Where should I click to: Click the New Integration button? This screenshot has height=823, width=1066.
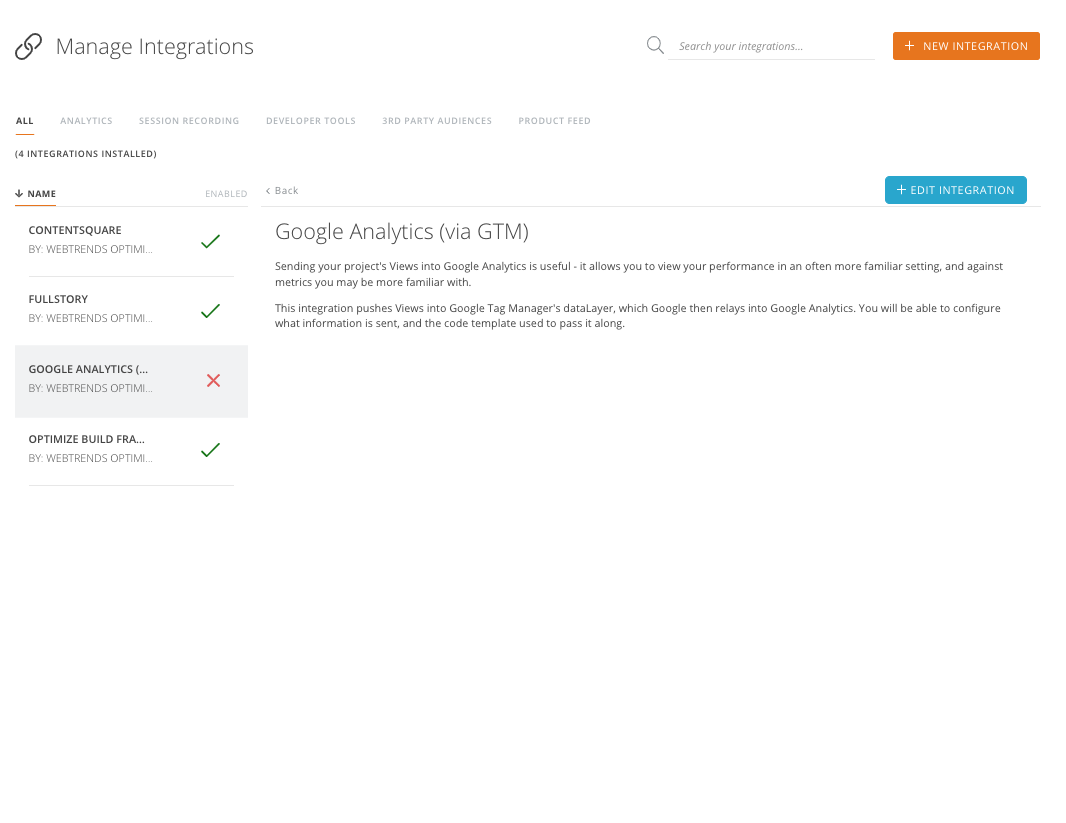coord(966,46)
